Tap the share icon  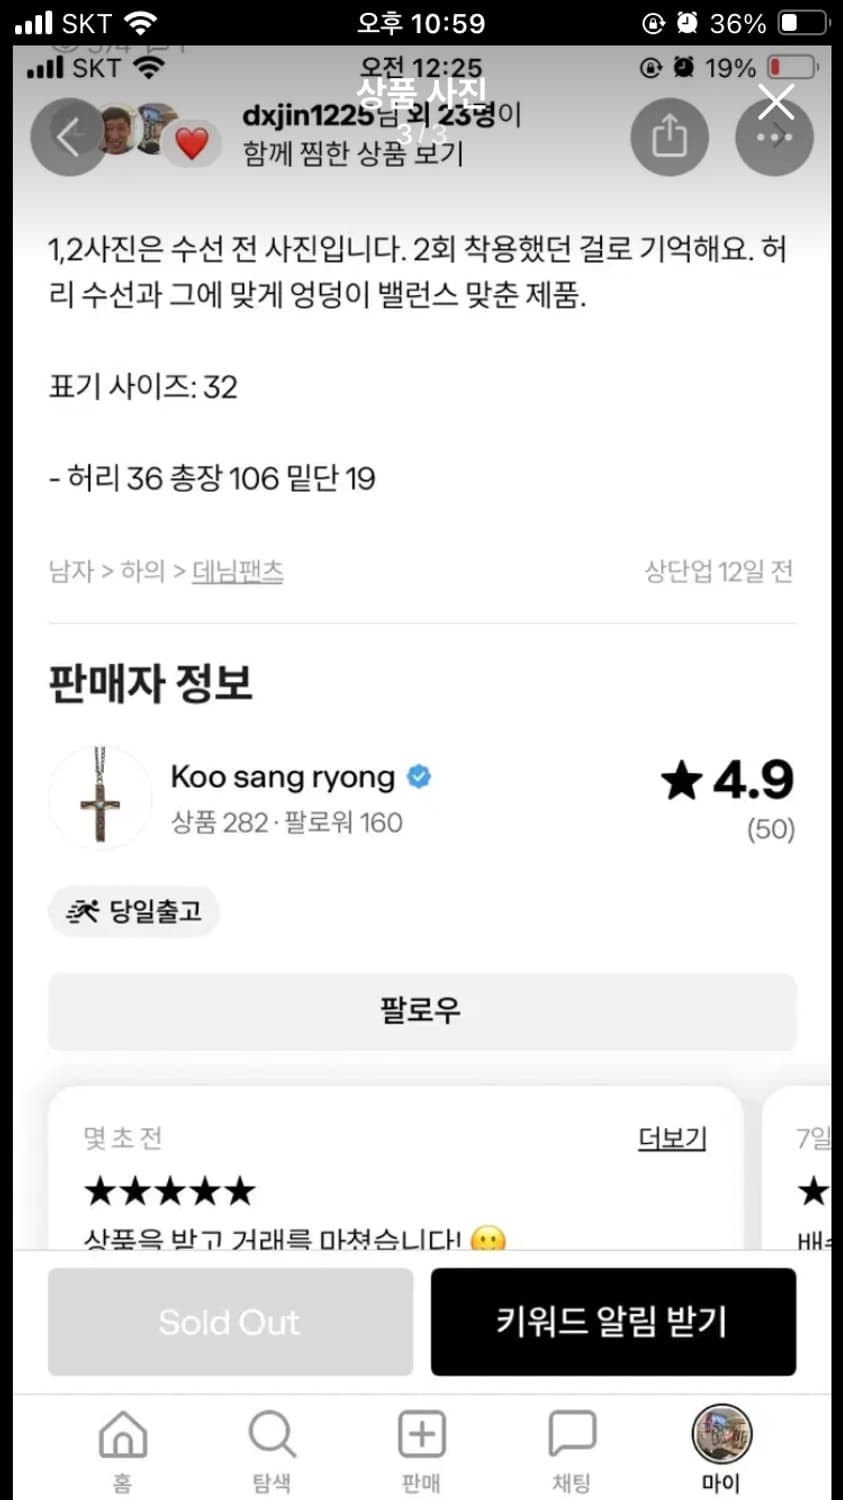(x=669, y=137)
